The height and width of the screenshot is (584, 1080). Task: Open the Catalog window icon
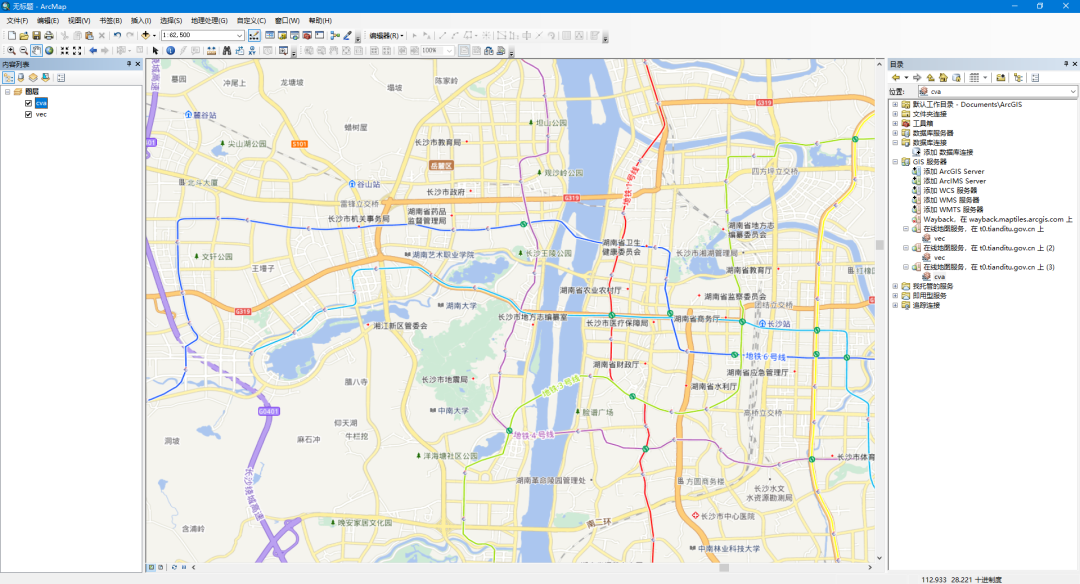(282, 35)
